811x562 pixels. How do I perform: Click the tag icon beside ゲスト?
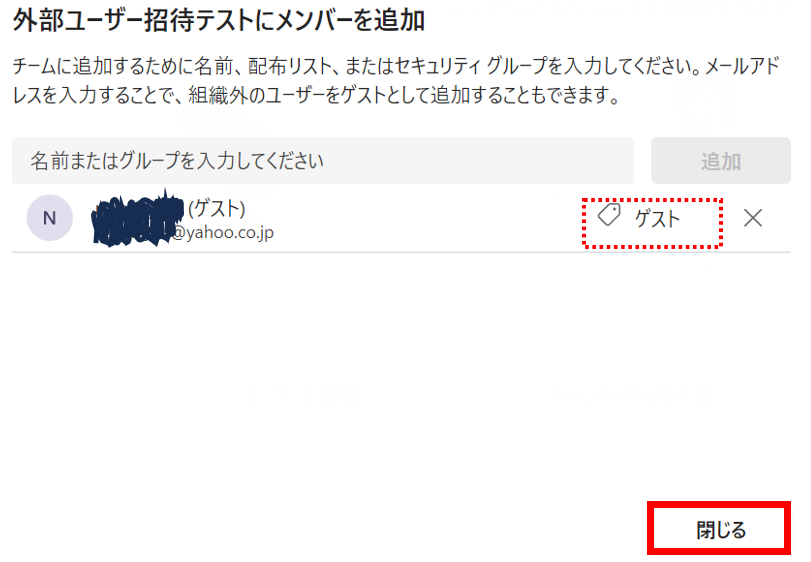(609, 215)
